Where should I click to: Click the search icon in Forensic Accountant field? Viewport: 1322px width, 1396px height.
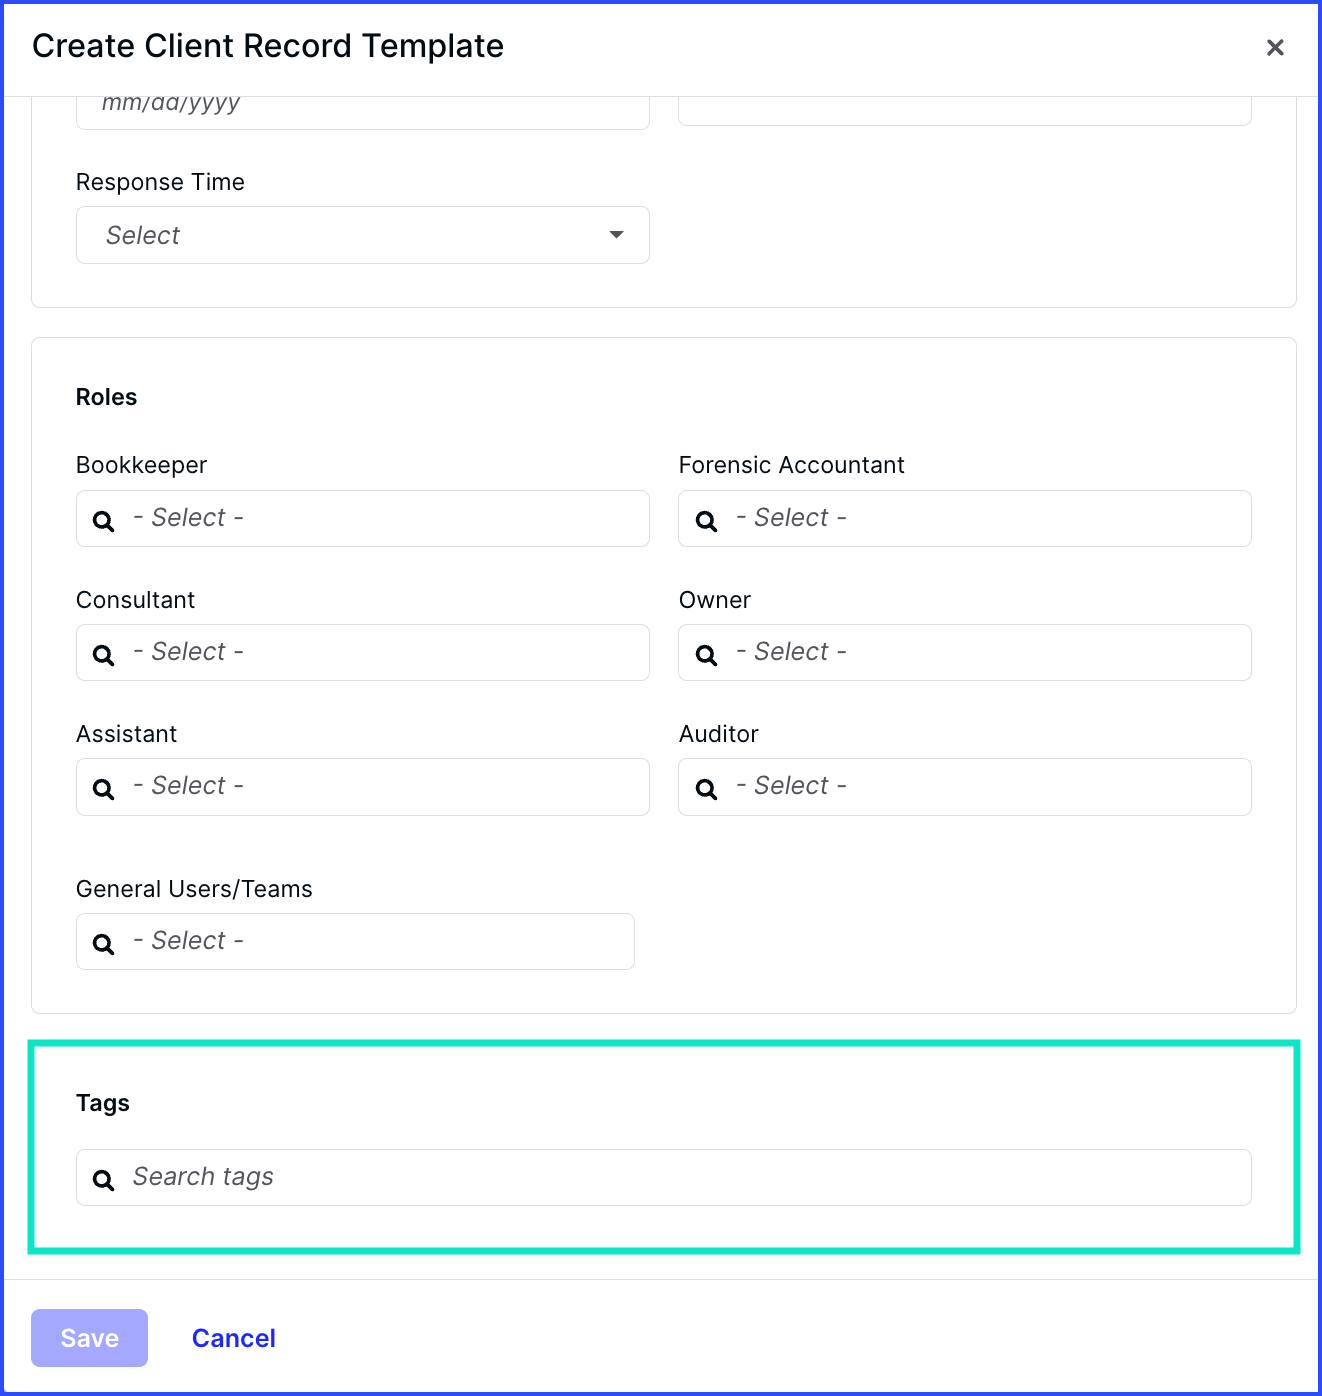click(x=706, y=520)
